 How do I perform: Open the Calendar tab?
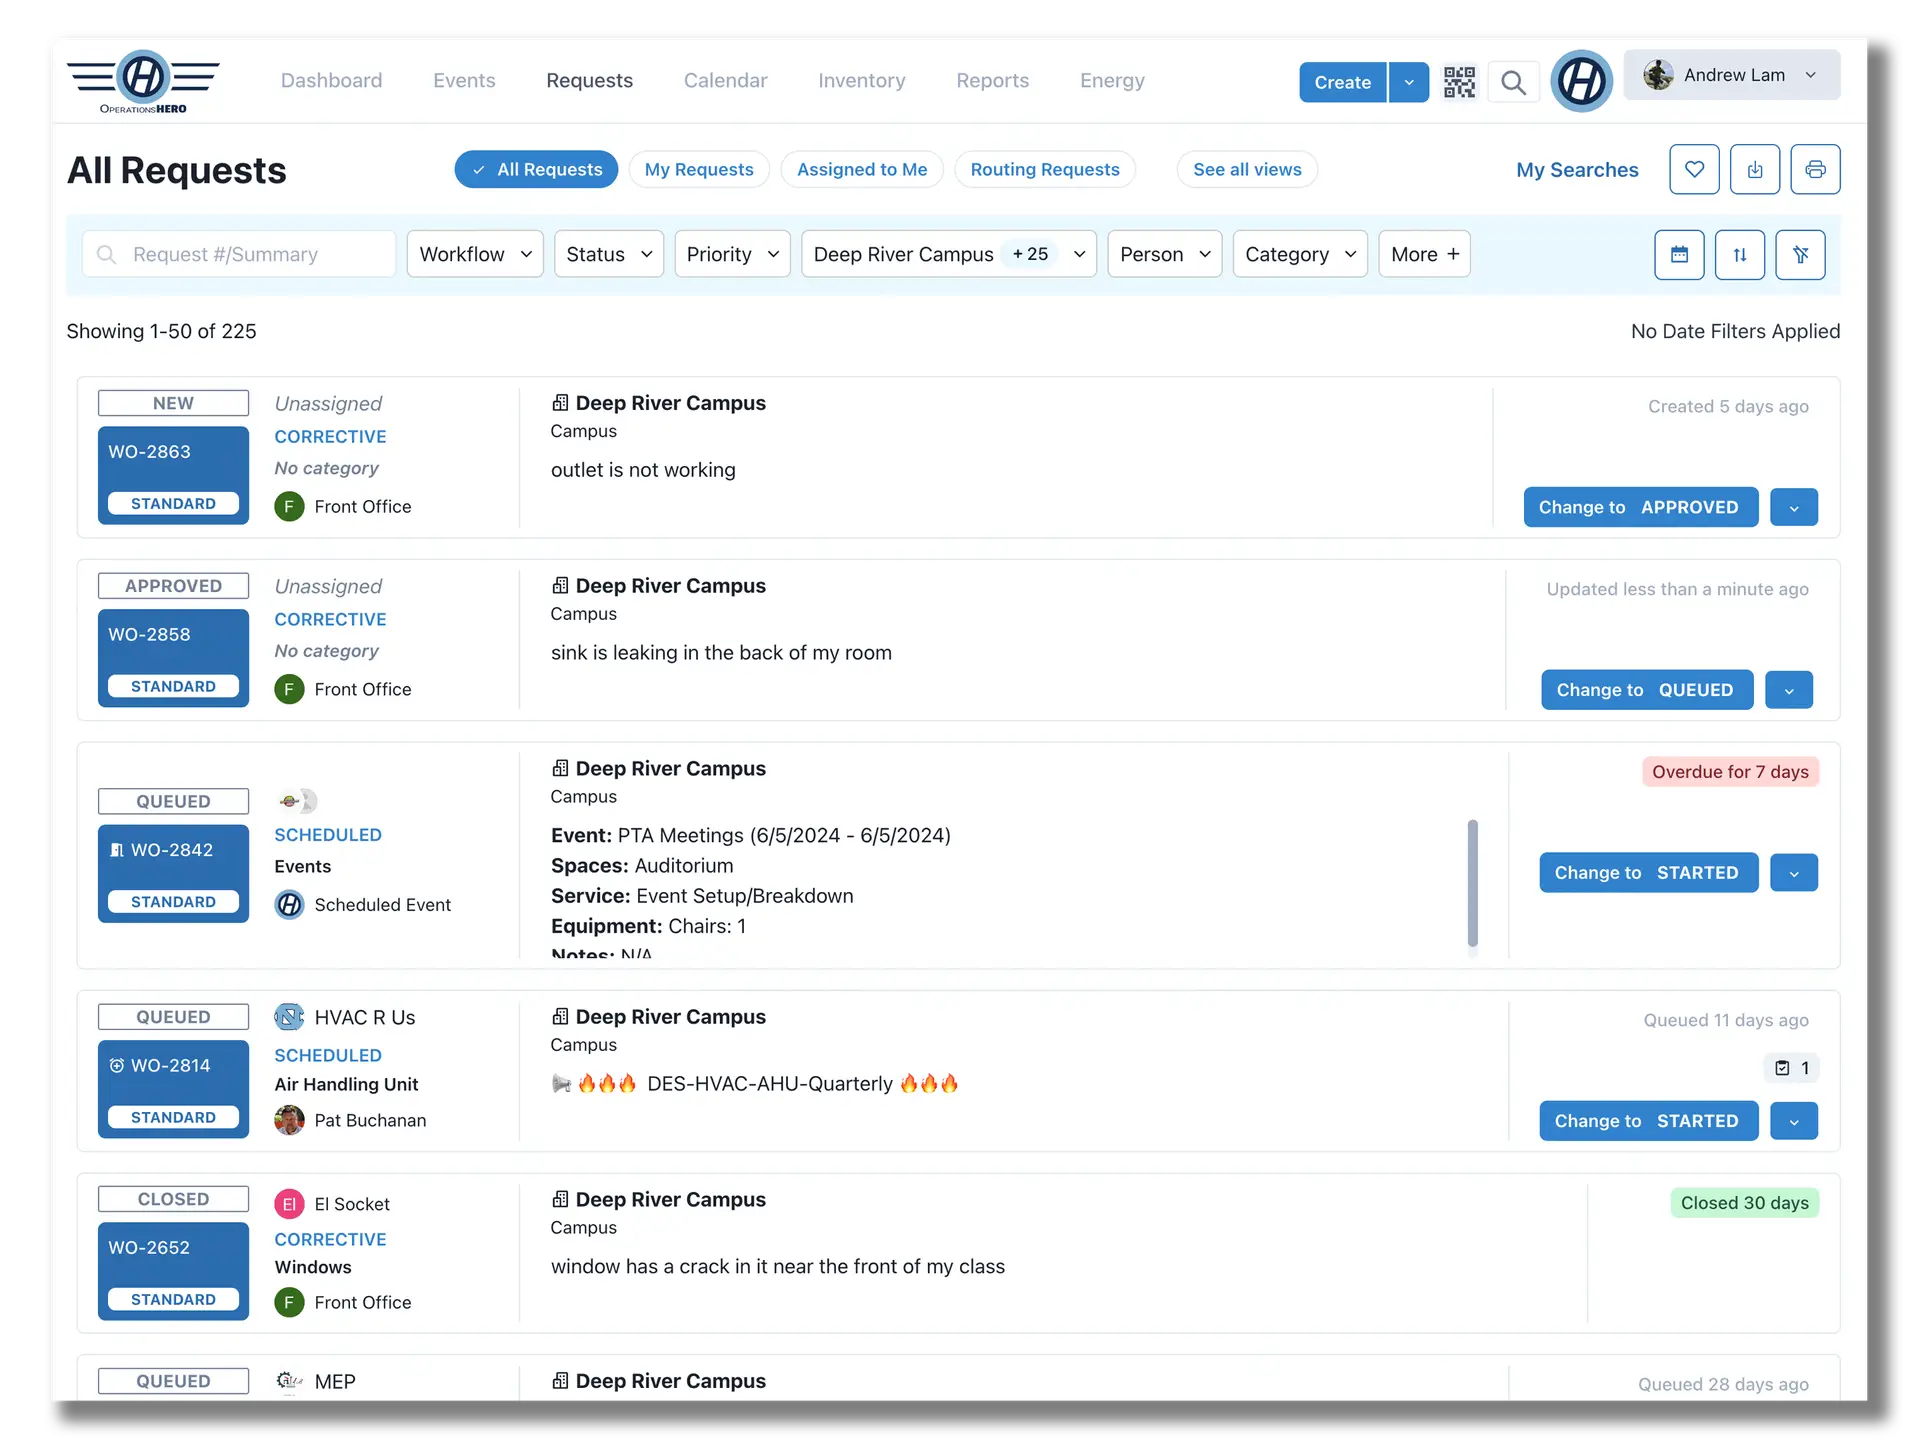click(725, 80)
